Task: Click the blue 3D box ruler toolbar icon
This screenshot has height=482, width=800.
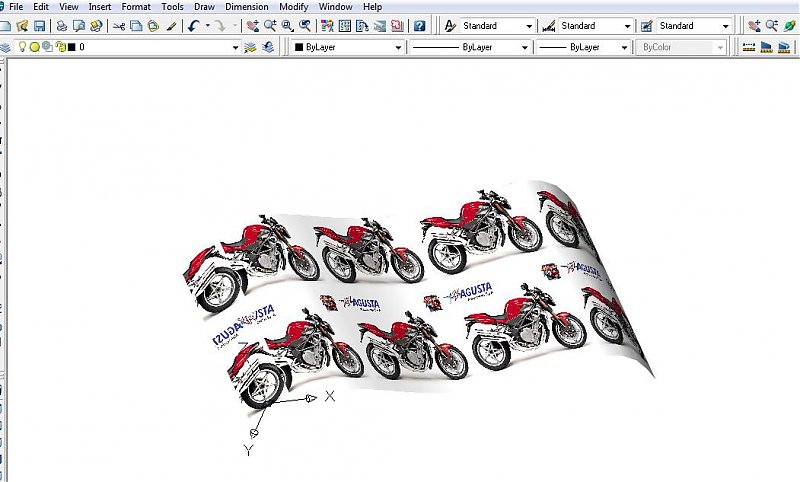Action: pos(784,47)
